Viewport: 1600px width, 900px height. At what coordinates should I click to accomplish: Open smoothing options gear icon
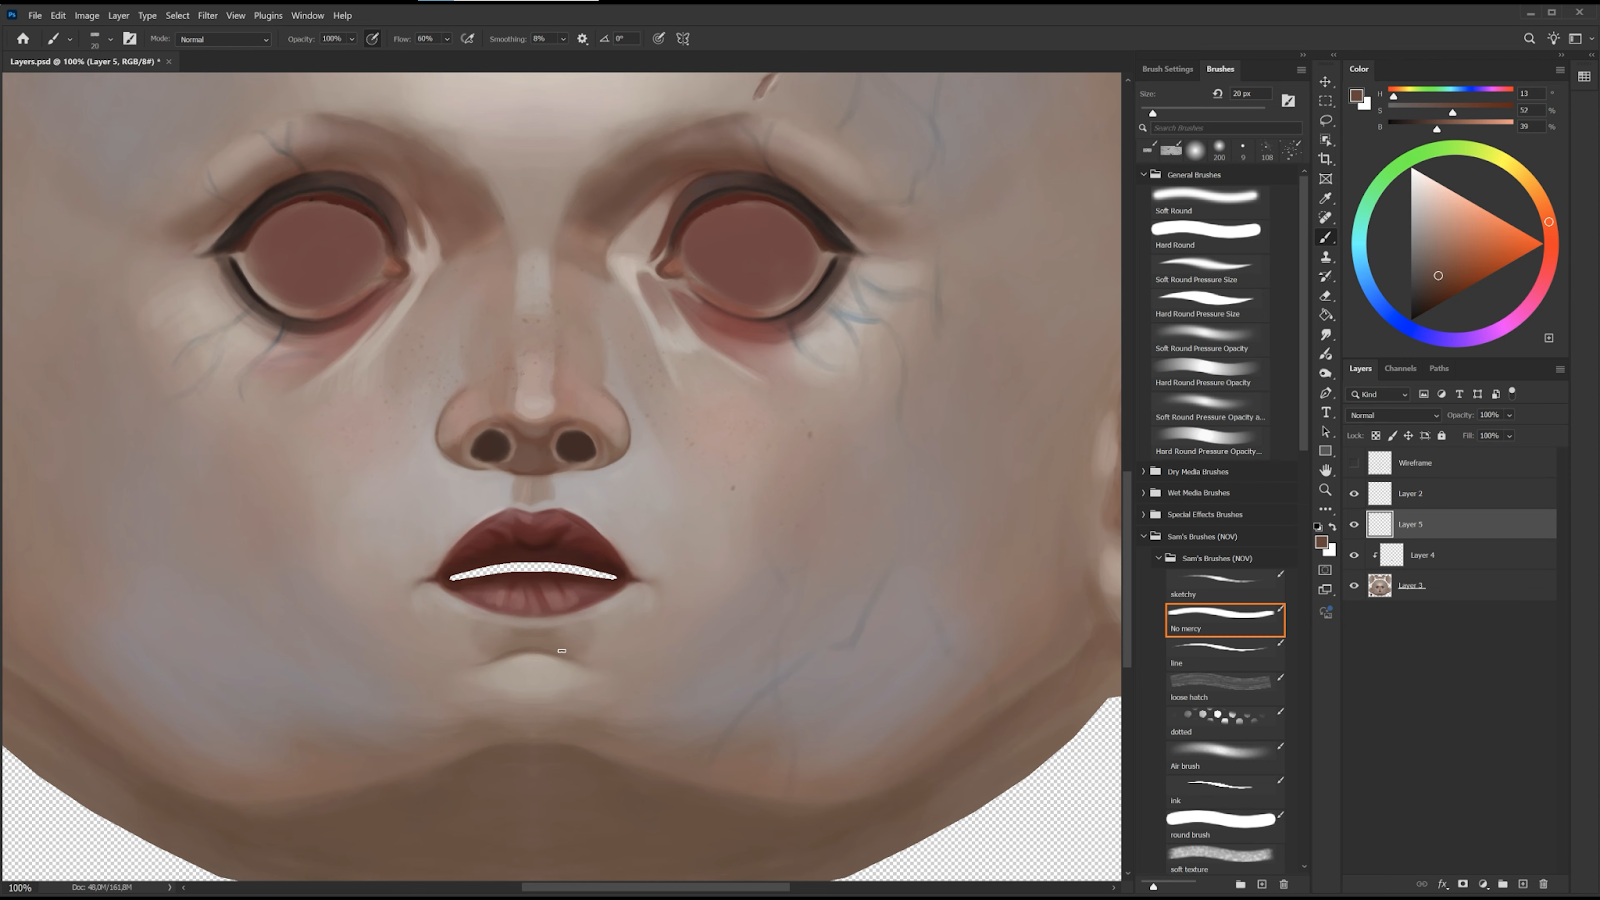pyautogui.click(x=583, y=39)
